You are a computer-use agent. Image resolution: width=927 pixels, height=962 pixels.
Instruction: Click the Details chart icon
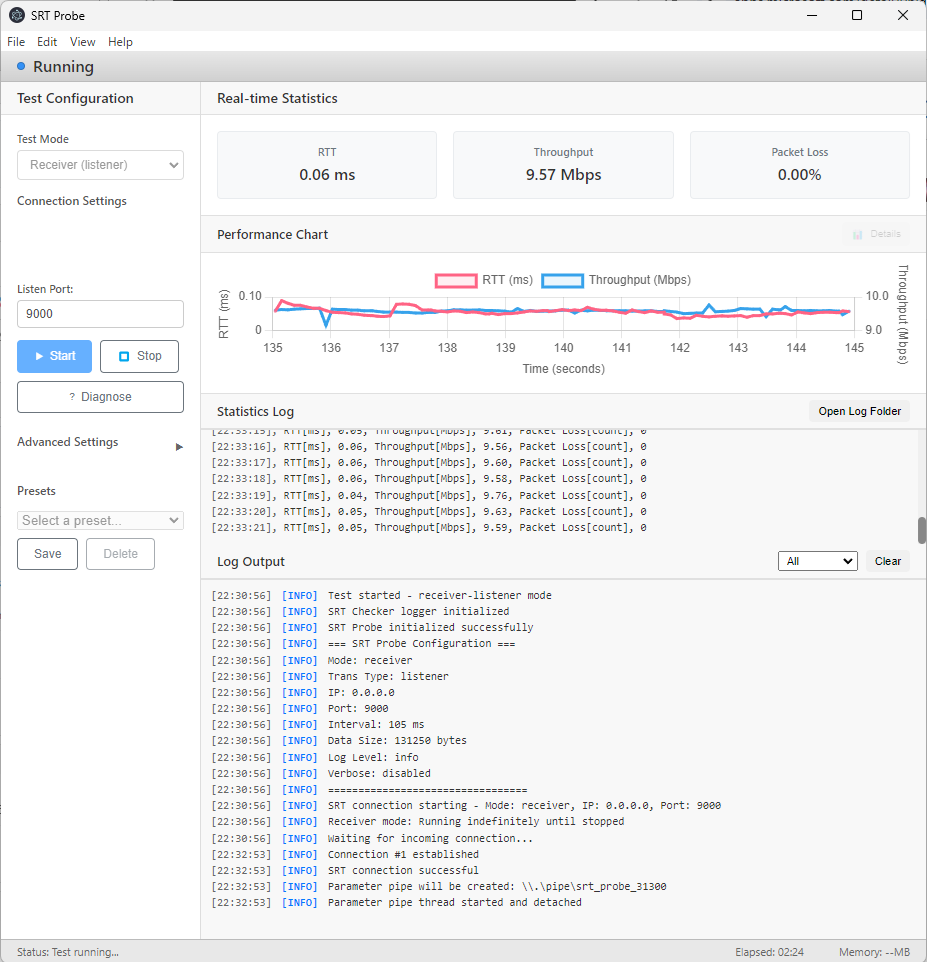pos(858,234)
